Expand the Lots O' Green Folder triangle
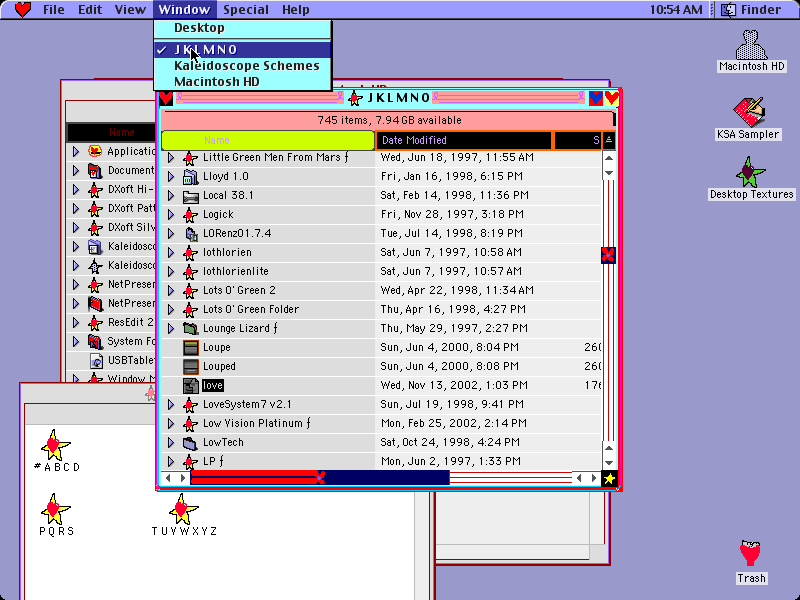Viewport: 800px width, 600px height. click(x=171, y=310)
